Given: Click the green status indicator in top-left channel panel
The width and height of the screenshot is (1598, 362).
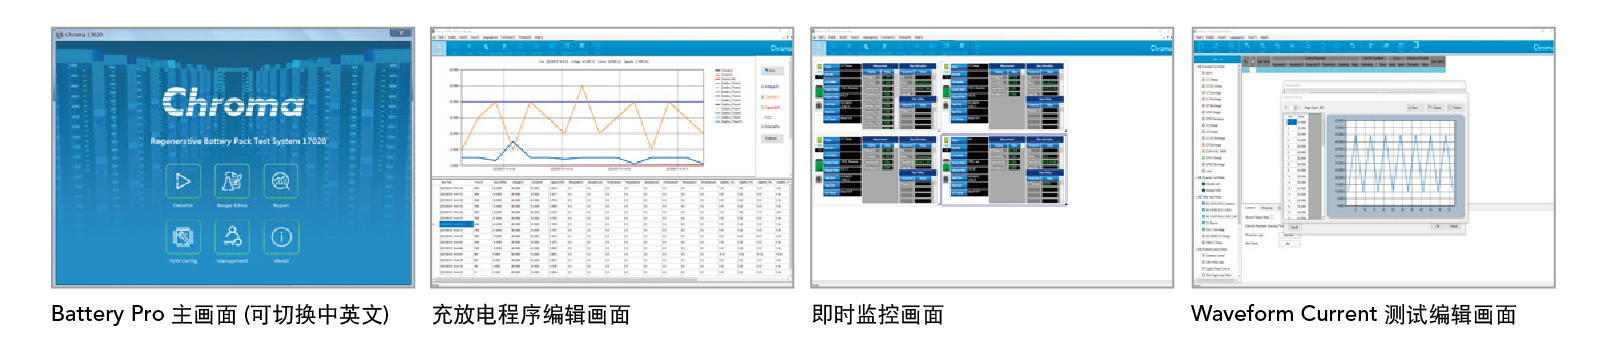Looking at the screenshot, I should click(x=820, y=67).
